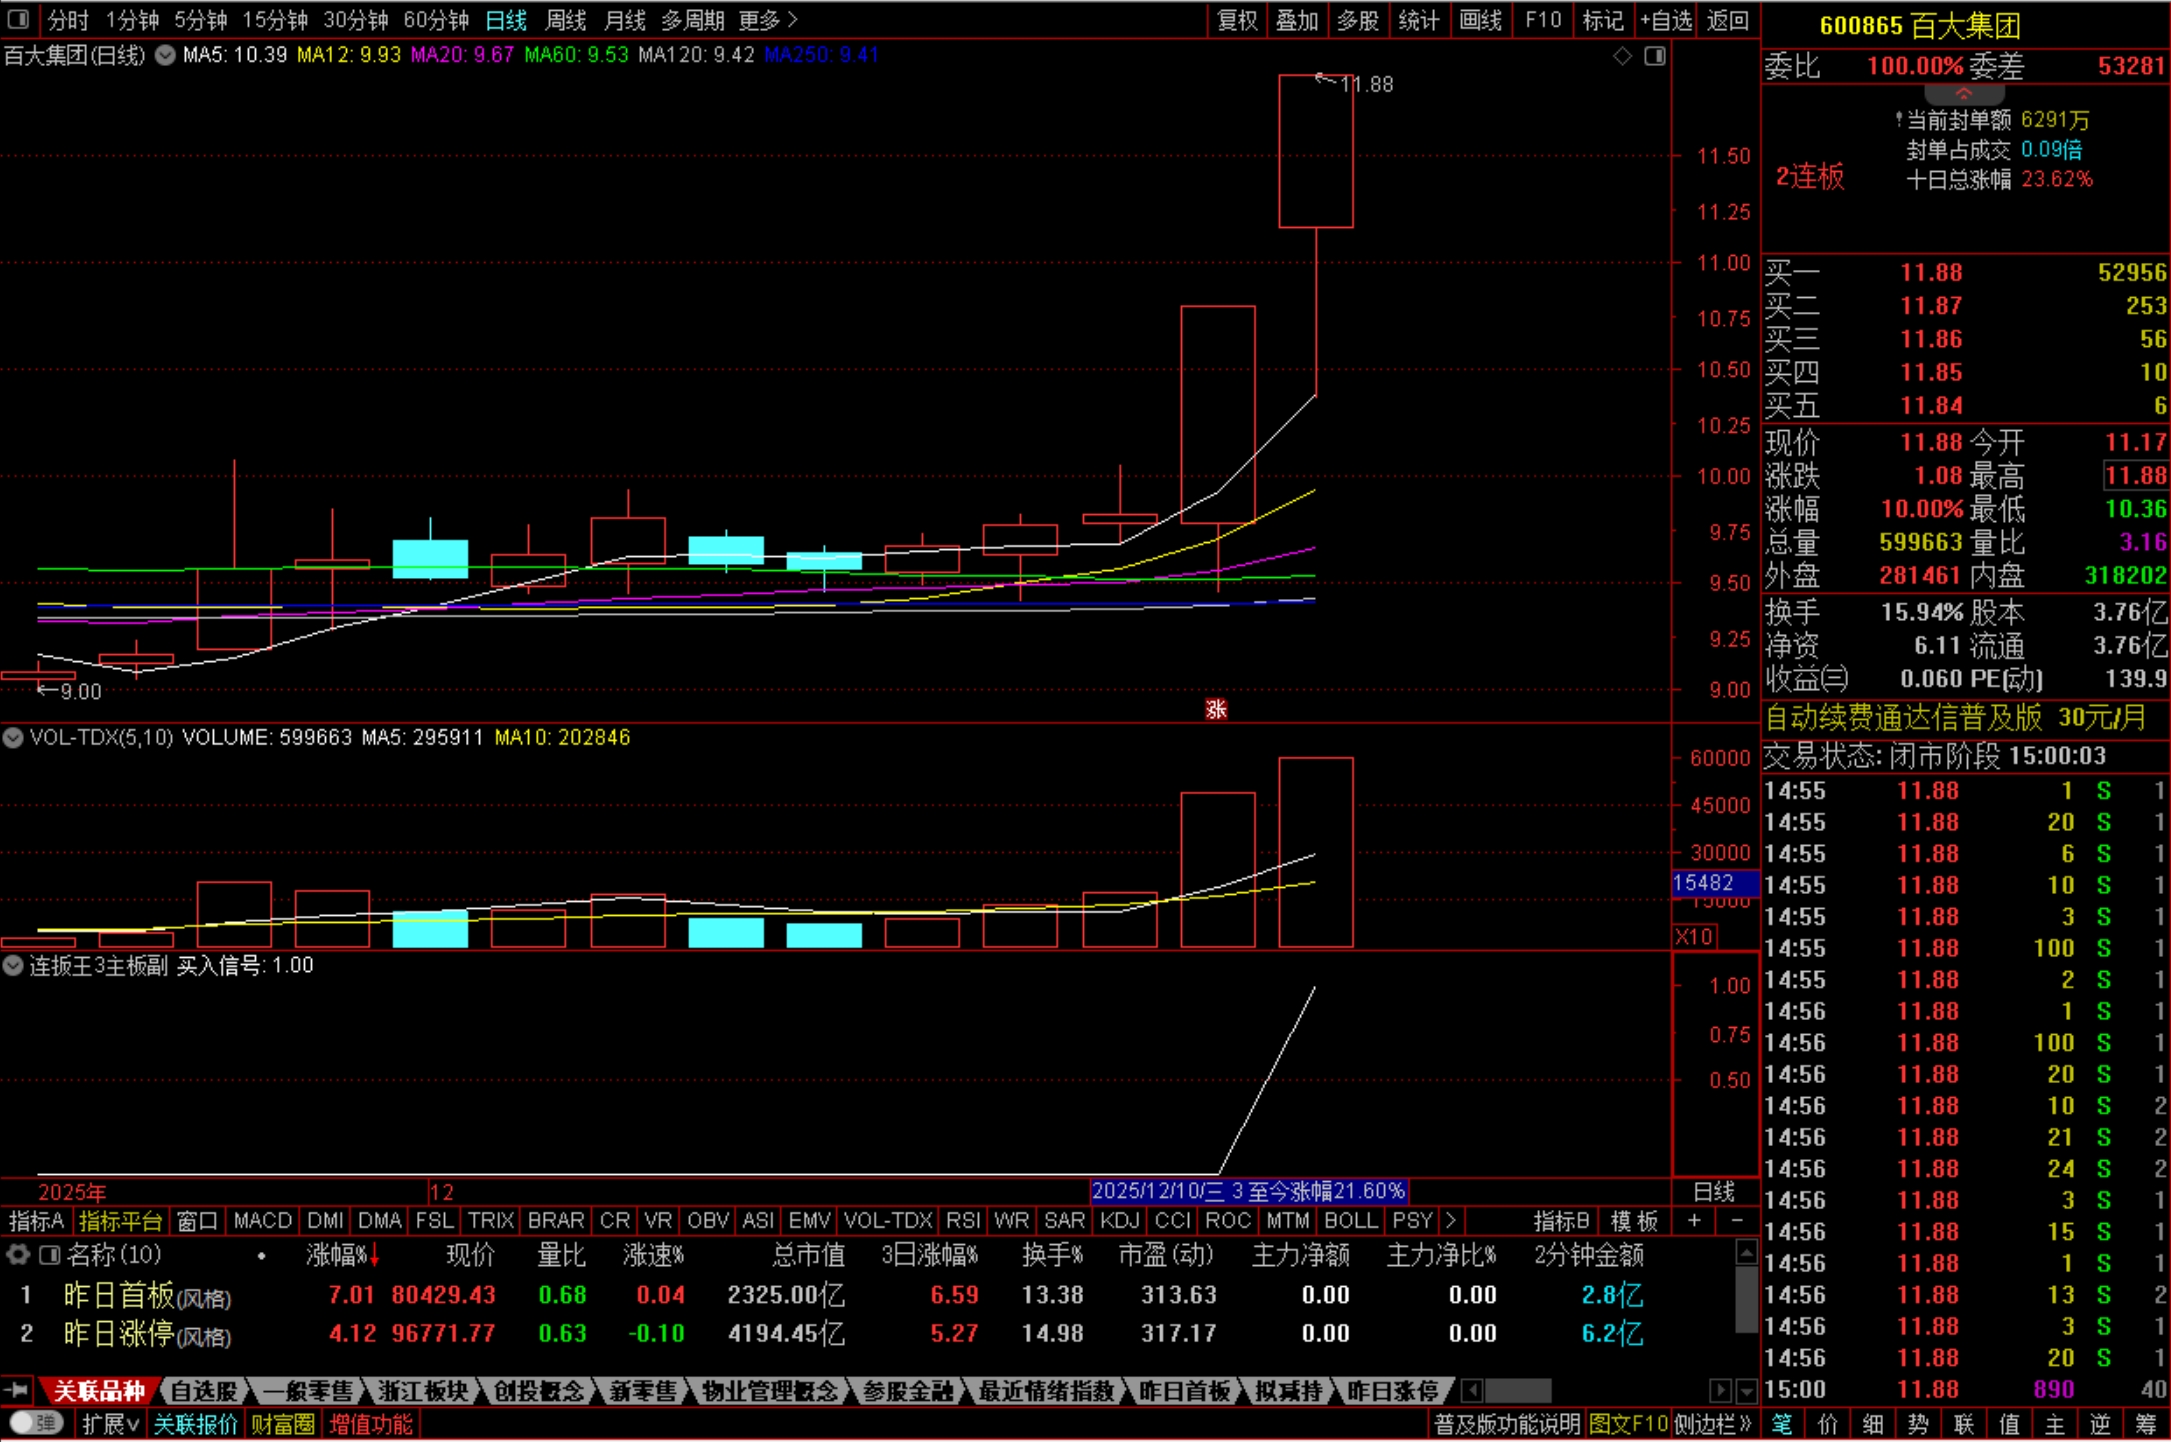Open the 扩展 dropdown at bottom
2171x1442 pixels.
109,1424
